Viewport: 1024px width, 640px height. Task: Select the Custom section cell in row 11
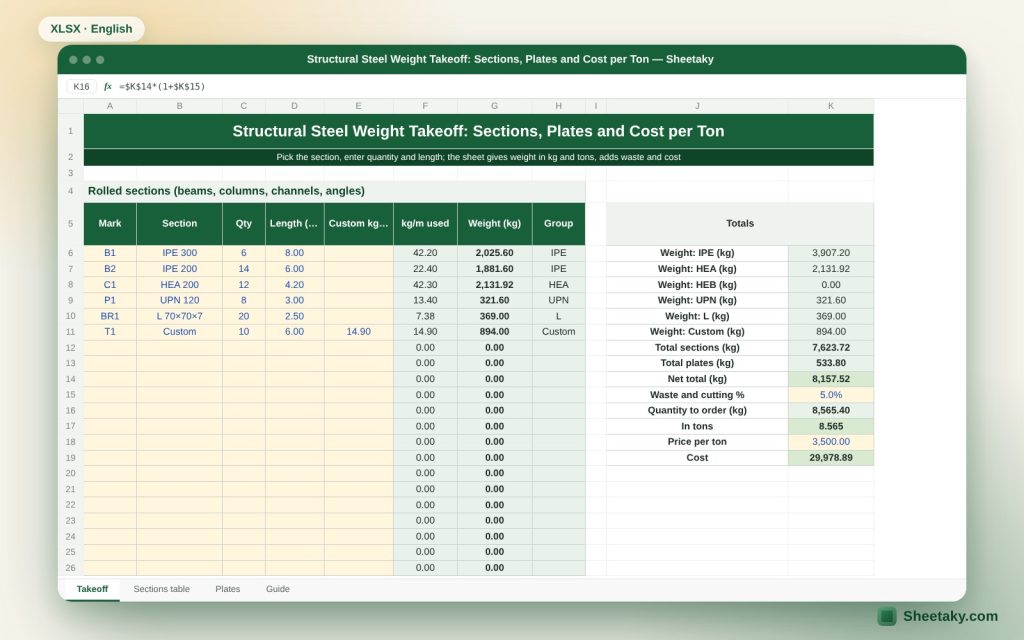(180, 332)
